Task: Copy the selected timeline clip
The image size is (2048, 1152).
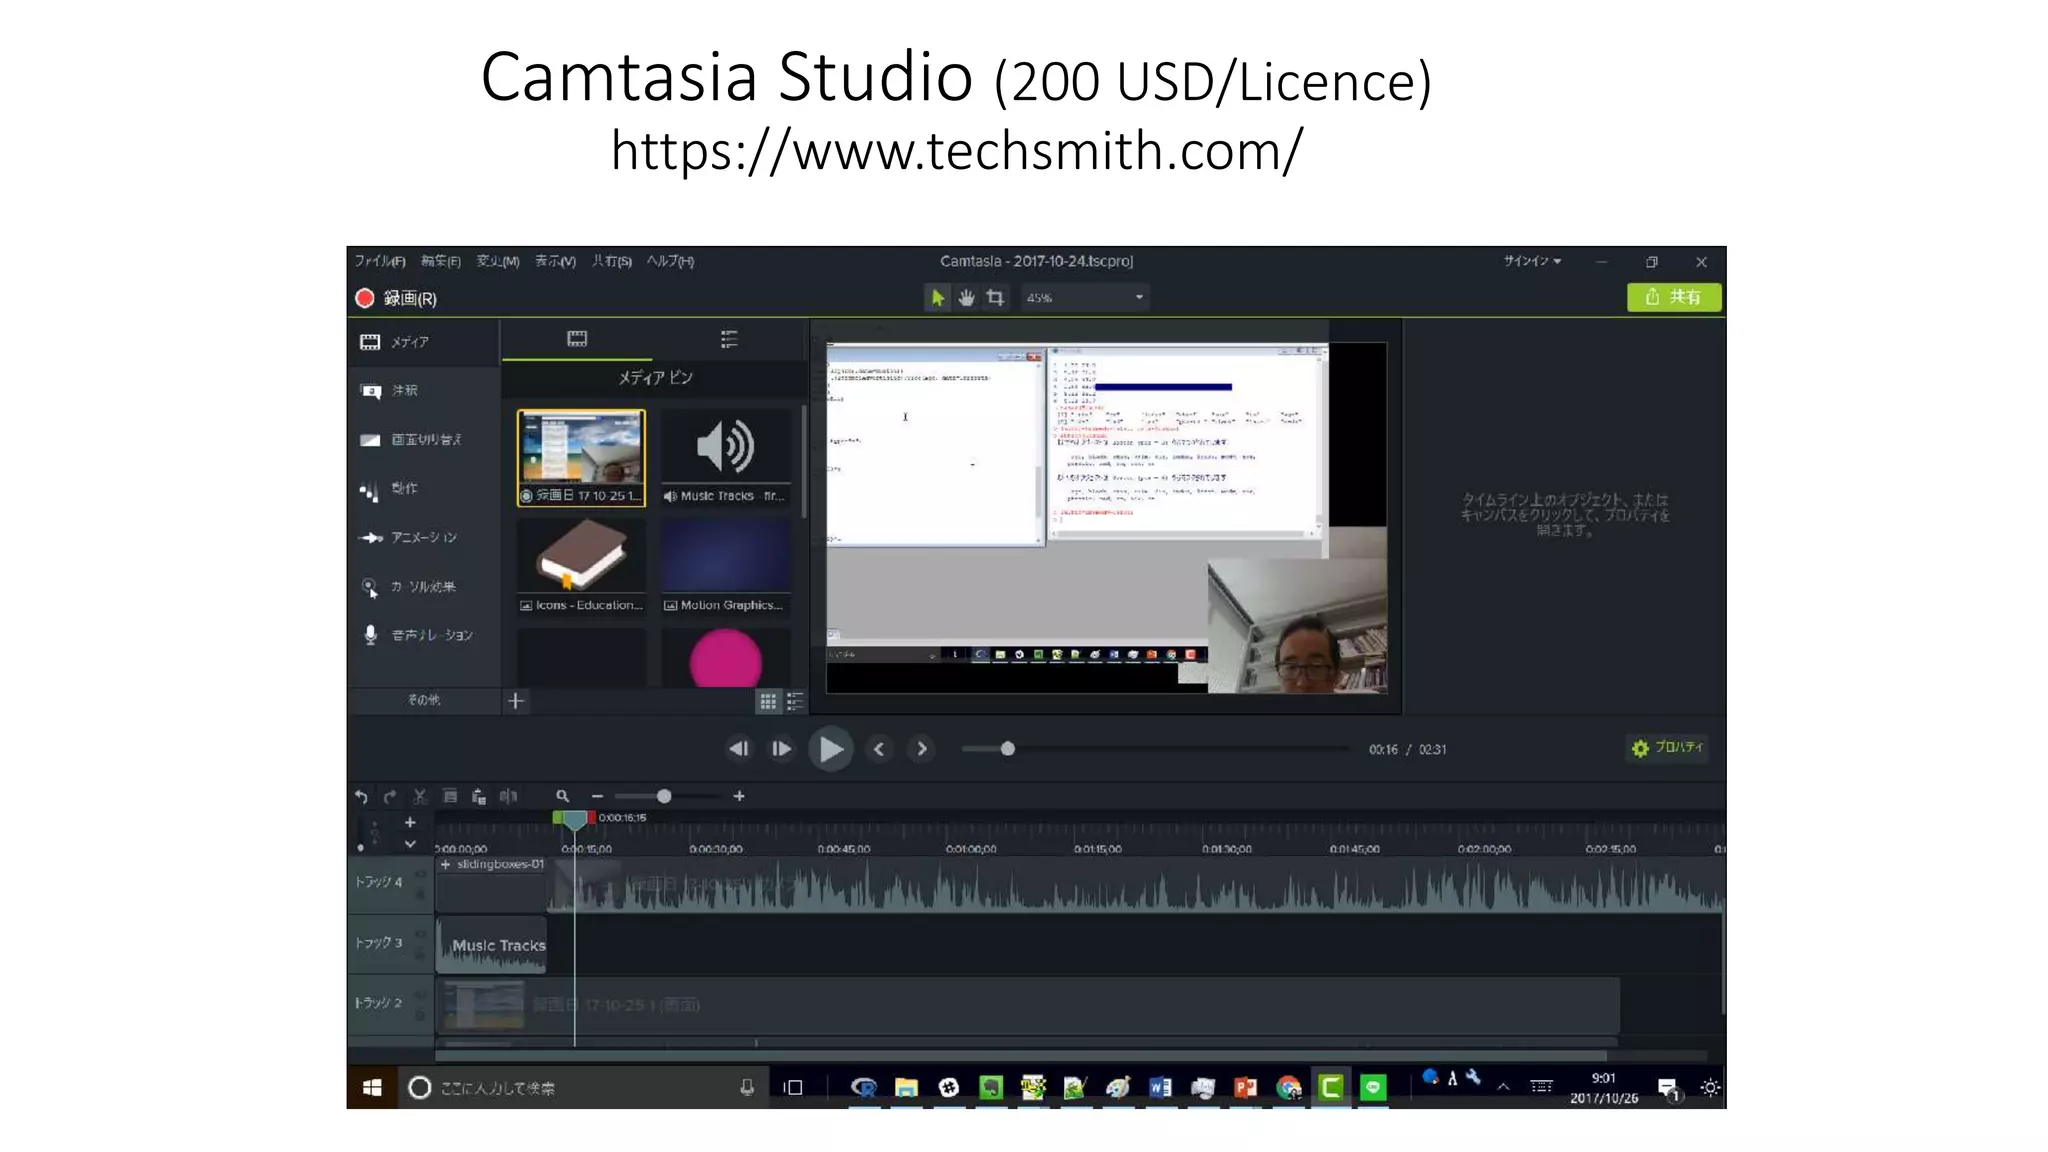Action: (x=450, y=797)
